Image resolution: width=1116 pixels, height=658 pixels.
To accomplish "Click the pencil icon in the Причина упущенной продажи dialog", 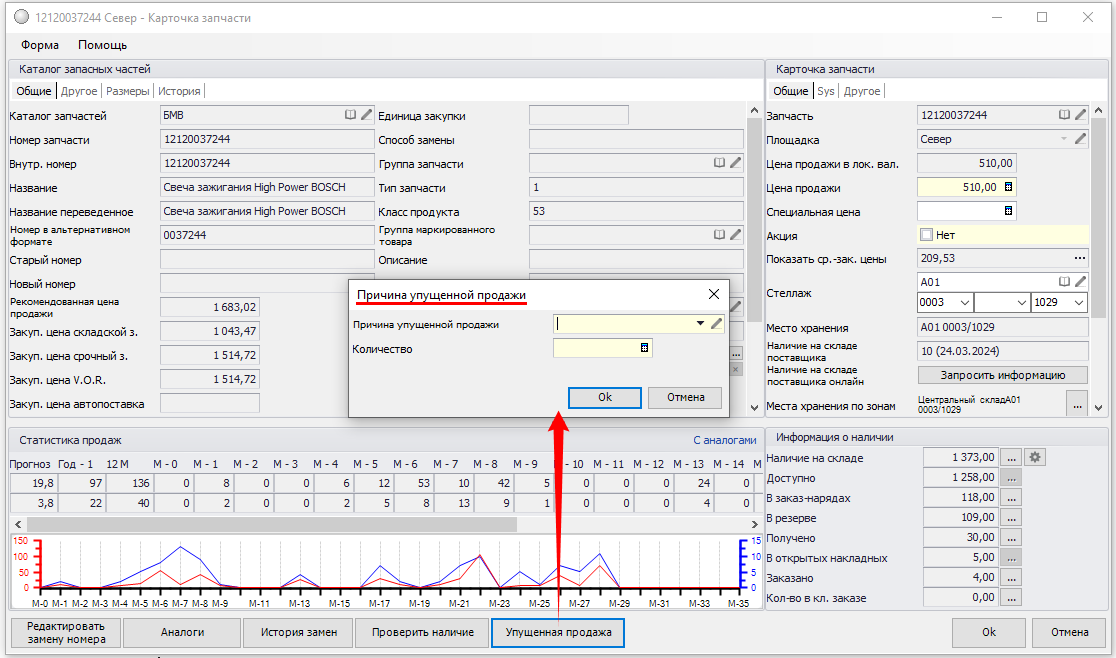I will pos(716,324).
